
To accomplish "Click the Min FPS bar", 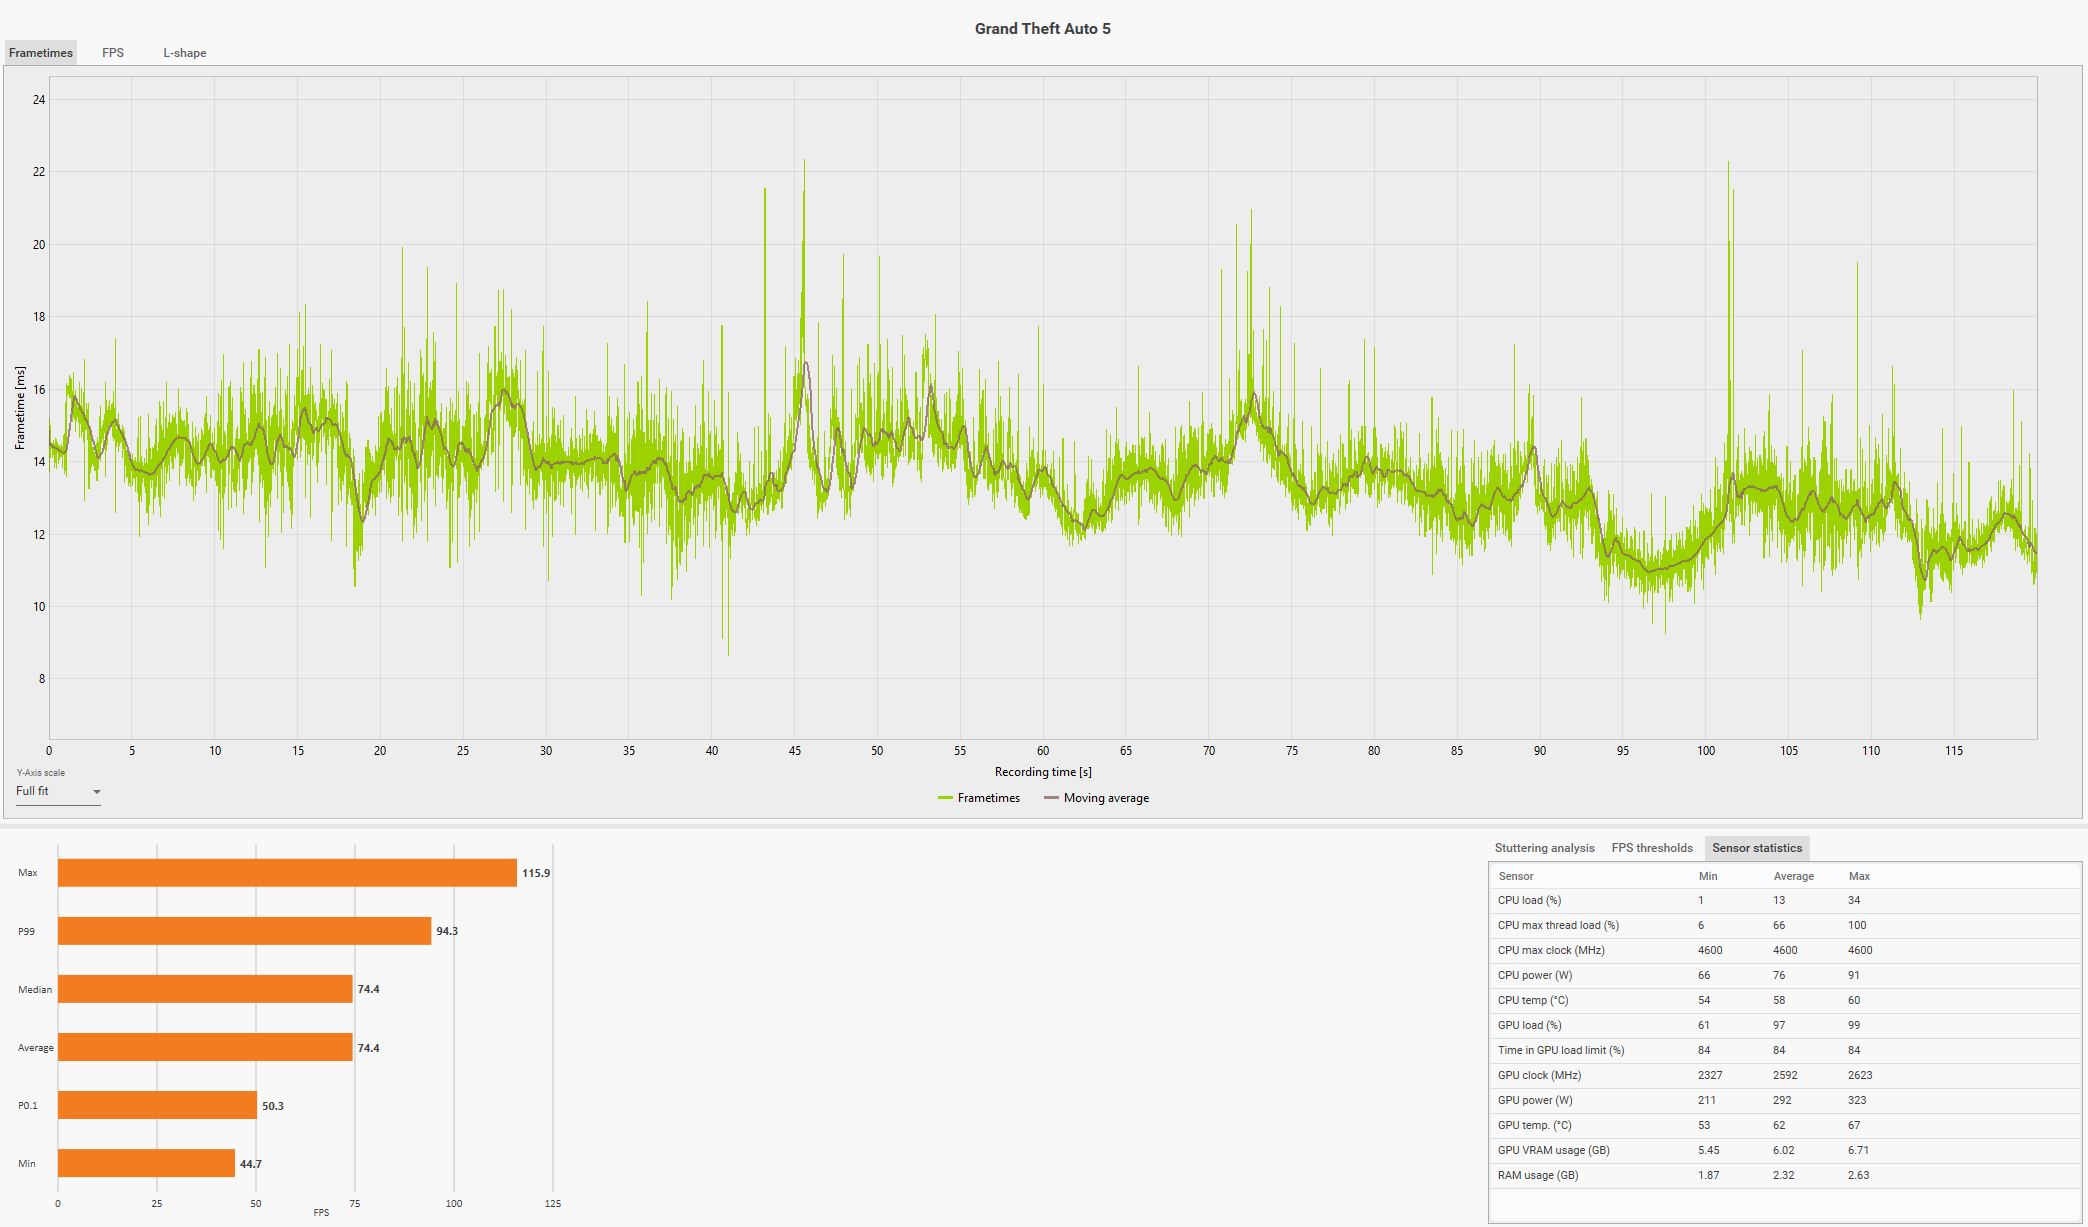I will pyautogui.click(x=146, y=1163).
